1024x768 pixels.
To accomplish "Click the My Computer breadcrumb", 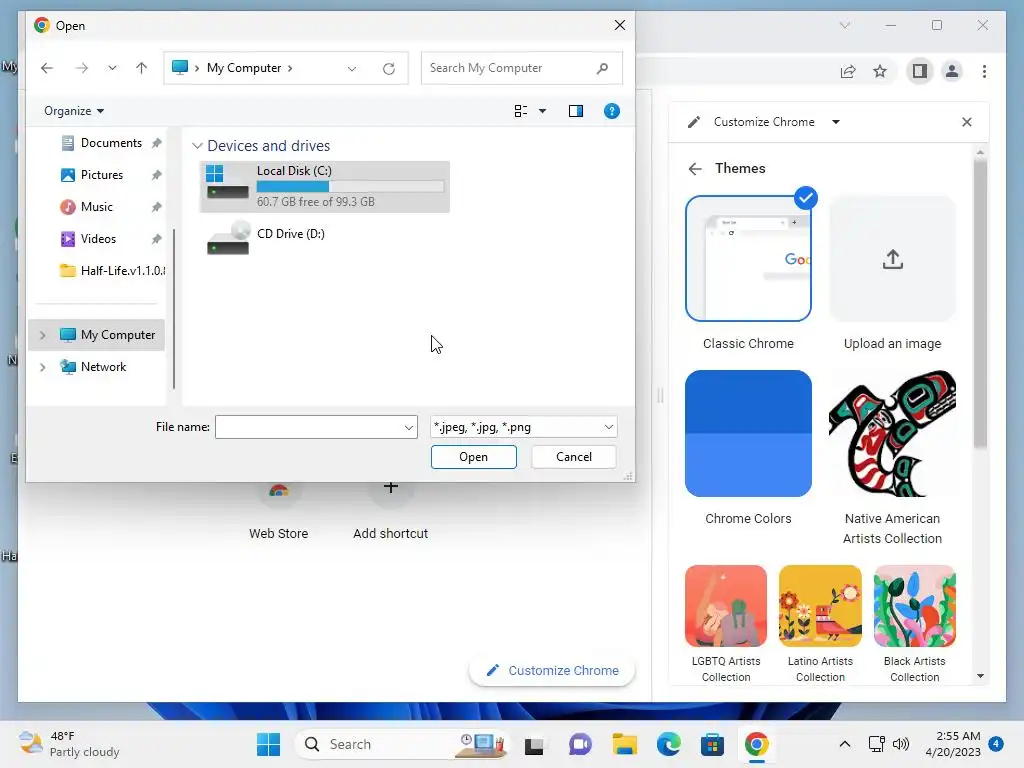I will click(x=244, y=68).
